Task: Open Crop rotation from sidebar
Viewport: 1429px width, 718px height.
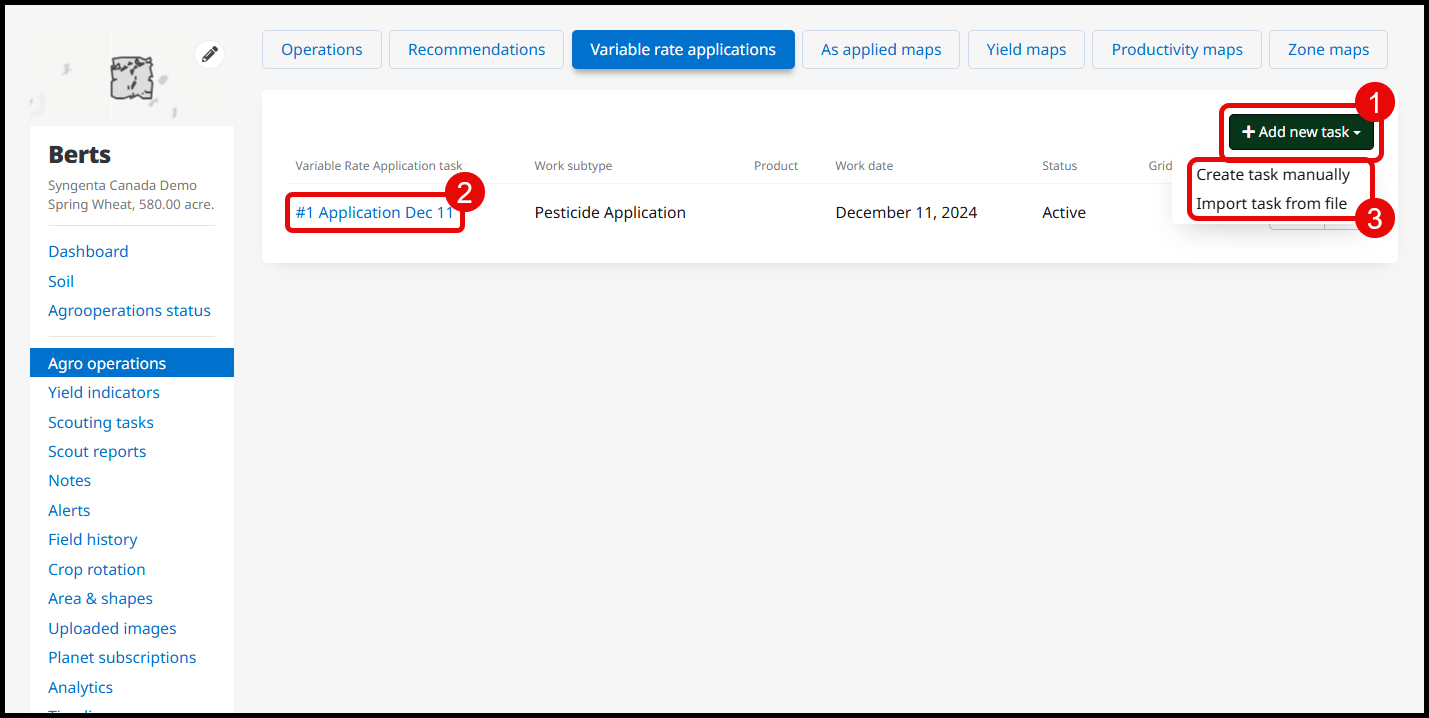Action: click(96, 570)
